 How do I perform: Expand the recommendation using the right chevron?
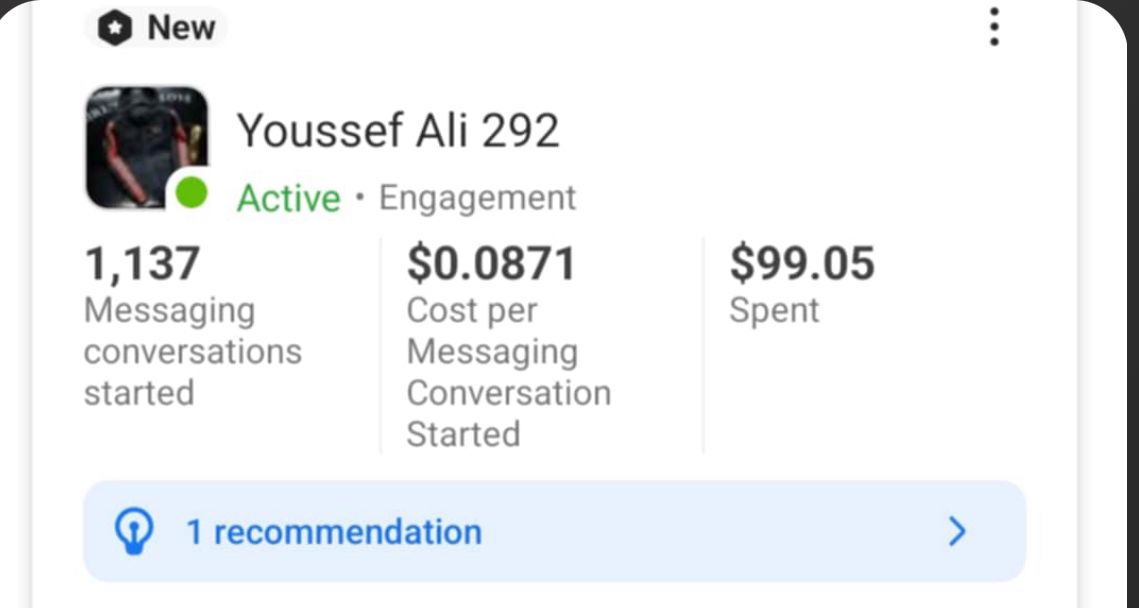[x=957, y=531]
